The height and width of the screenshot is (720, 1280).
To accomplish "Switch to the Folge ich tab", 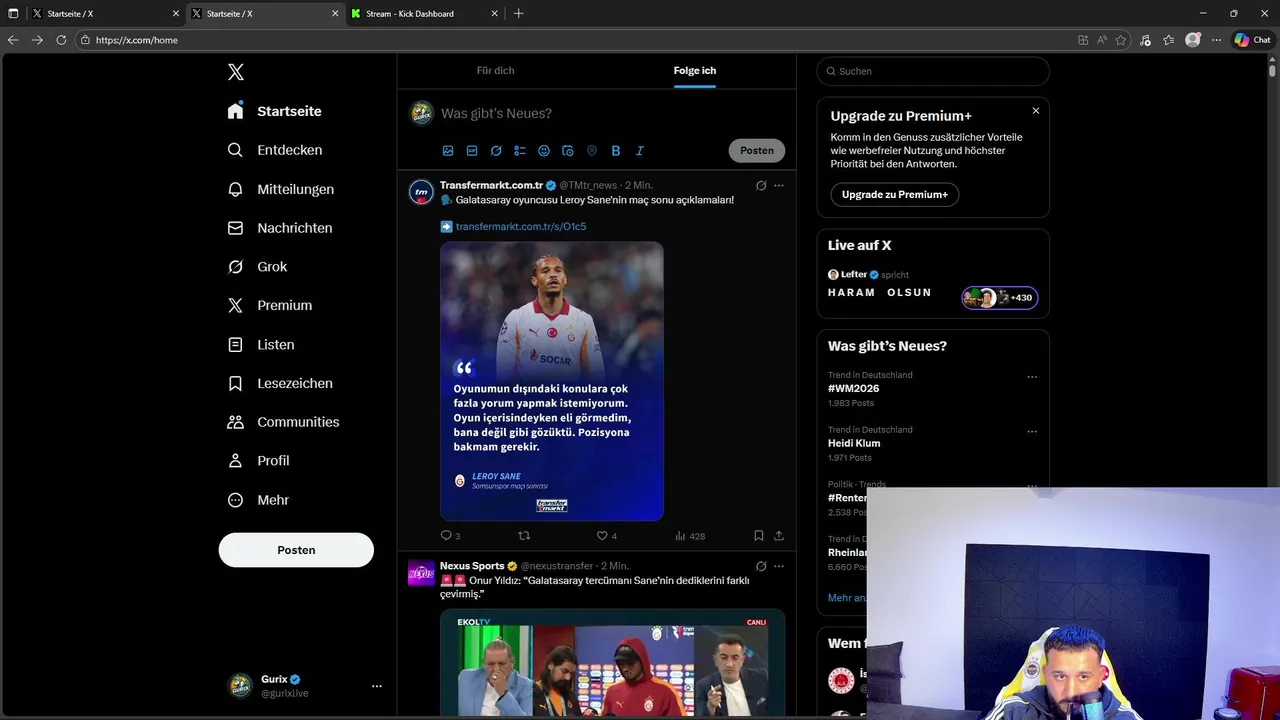I will pos(694,71).
